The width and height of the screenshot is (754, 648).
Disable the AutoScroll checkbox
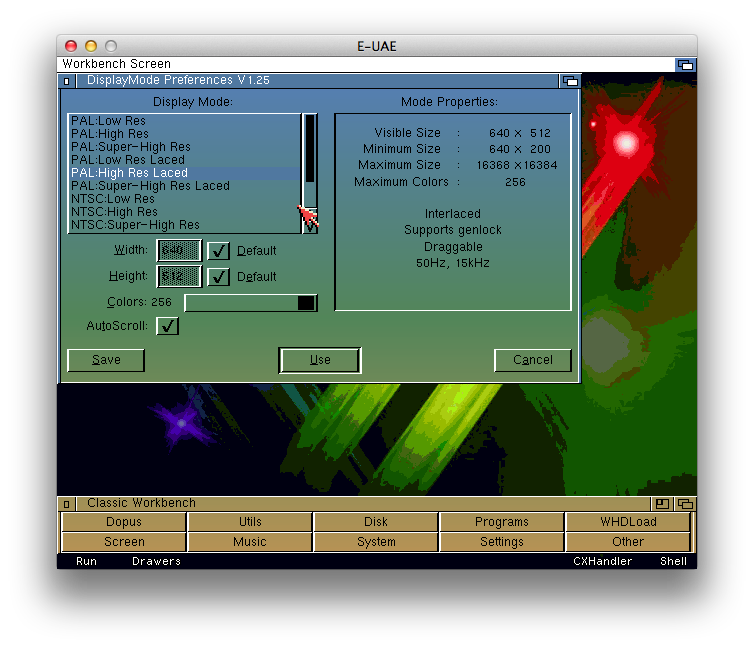[167, 326]
